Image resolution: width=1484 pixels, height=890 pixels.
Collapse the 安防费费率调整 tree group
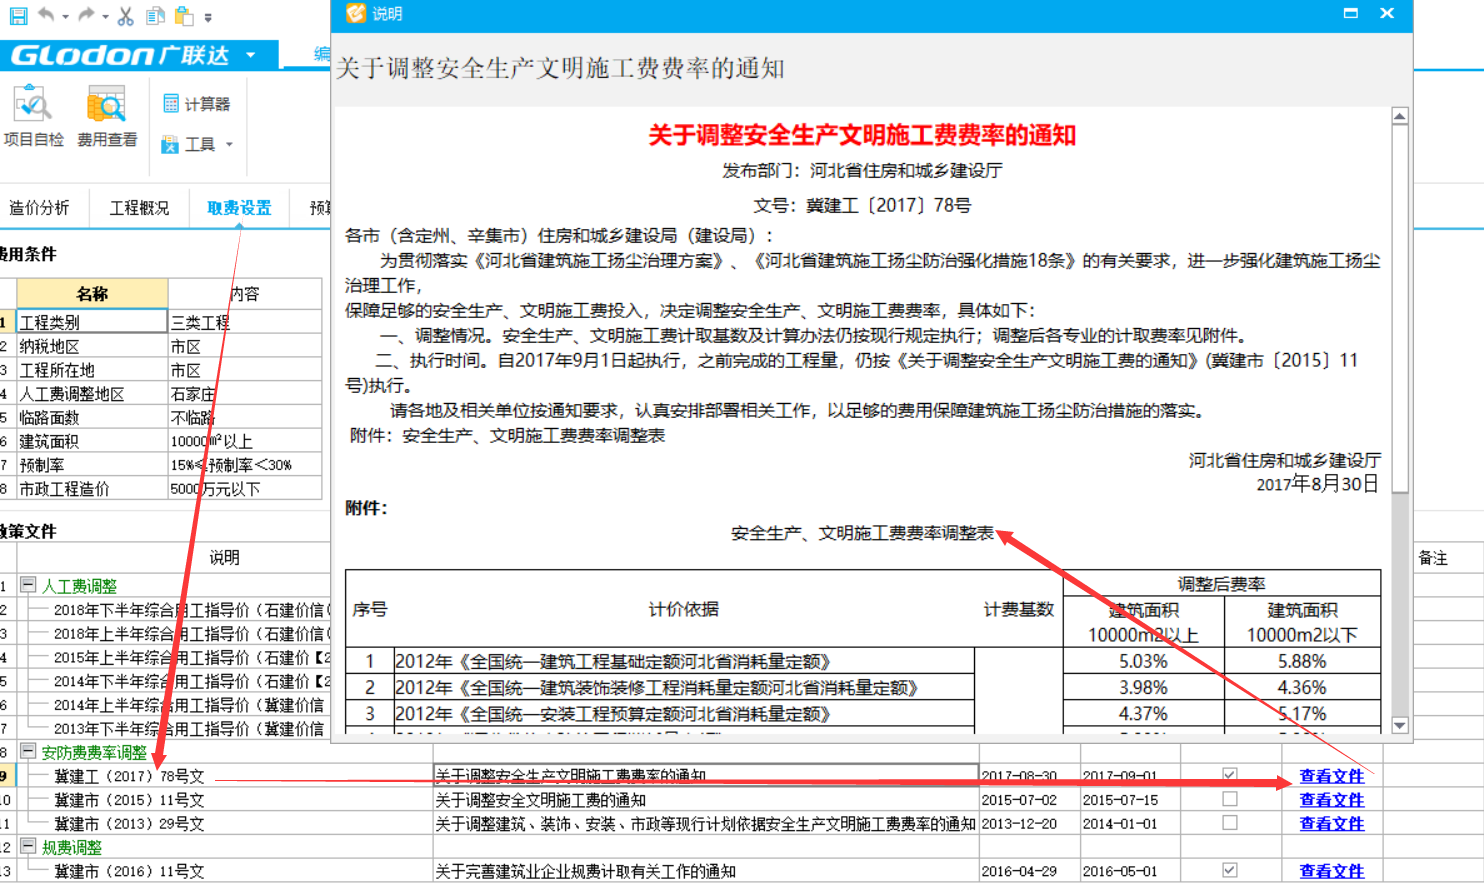(x=29, y=751)
